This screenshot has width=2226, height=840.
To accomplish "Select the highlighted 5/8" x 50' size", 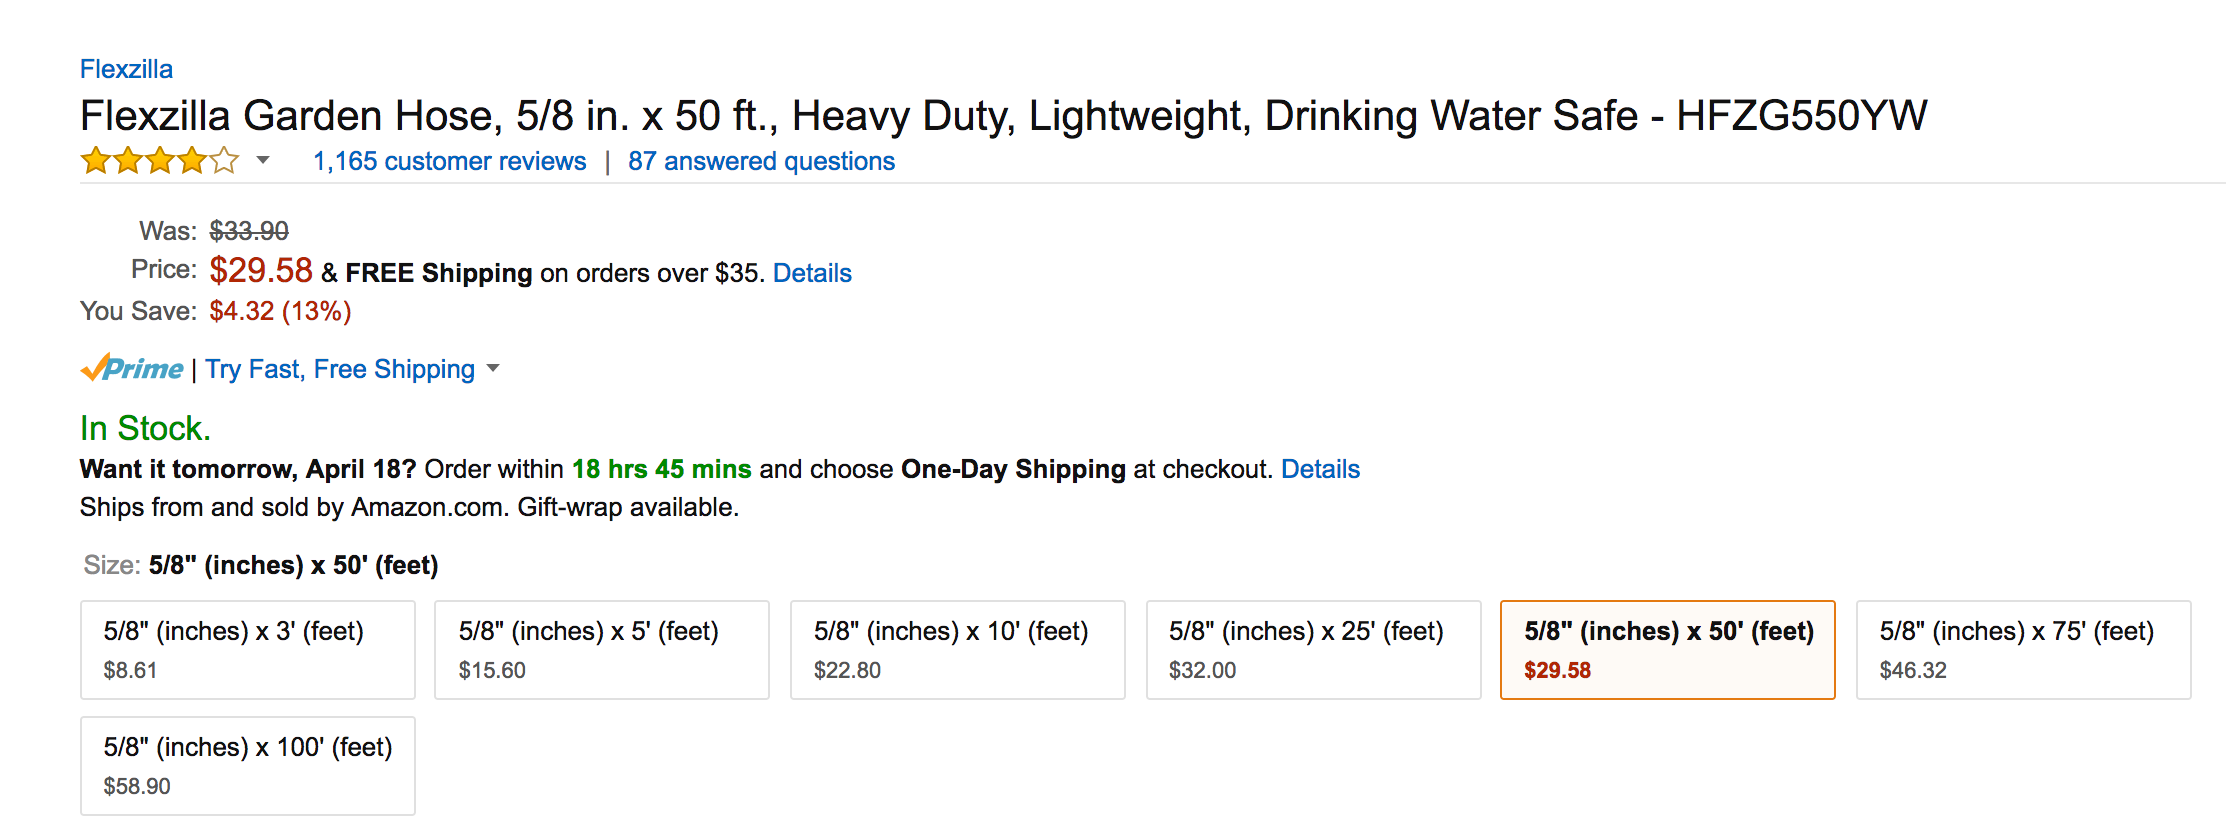I will (1667, 650).
